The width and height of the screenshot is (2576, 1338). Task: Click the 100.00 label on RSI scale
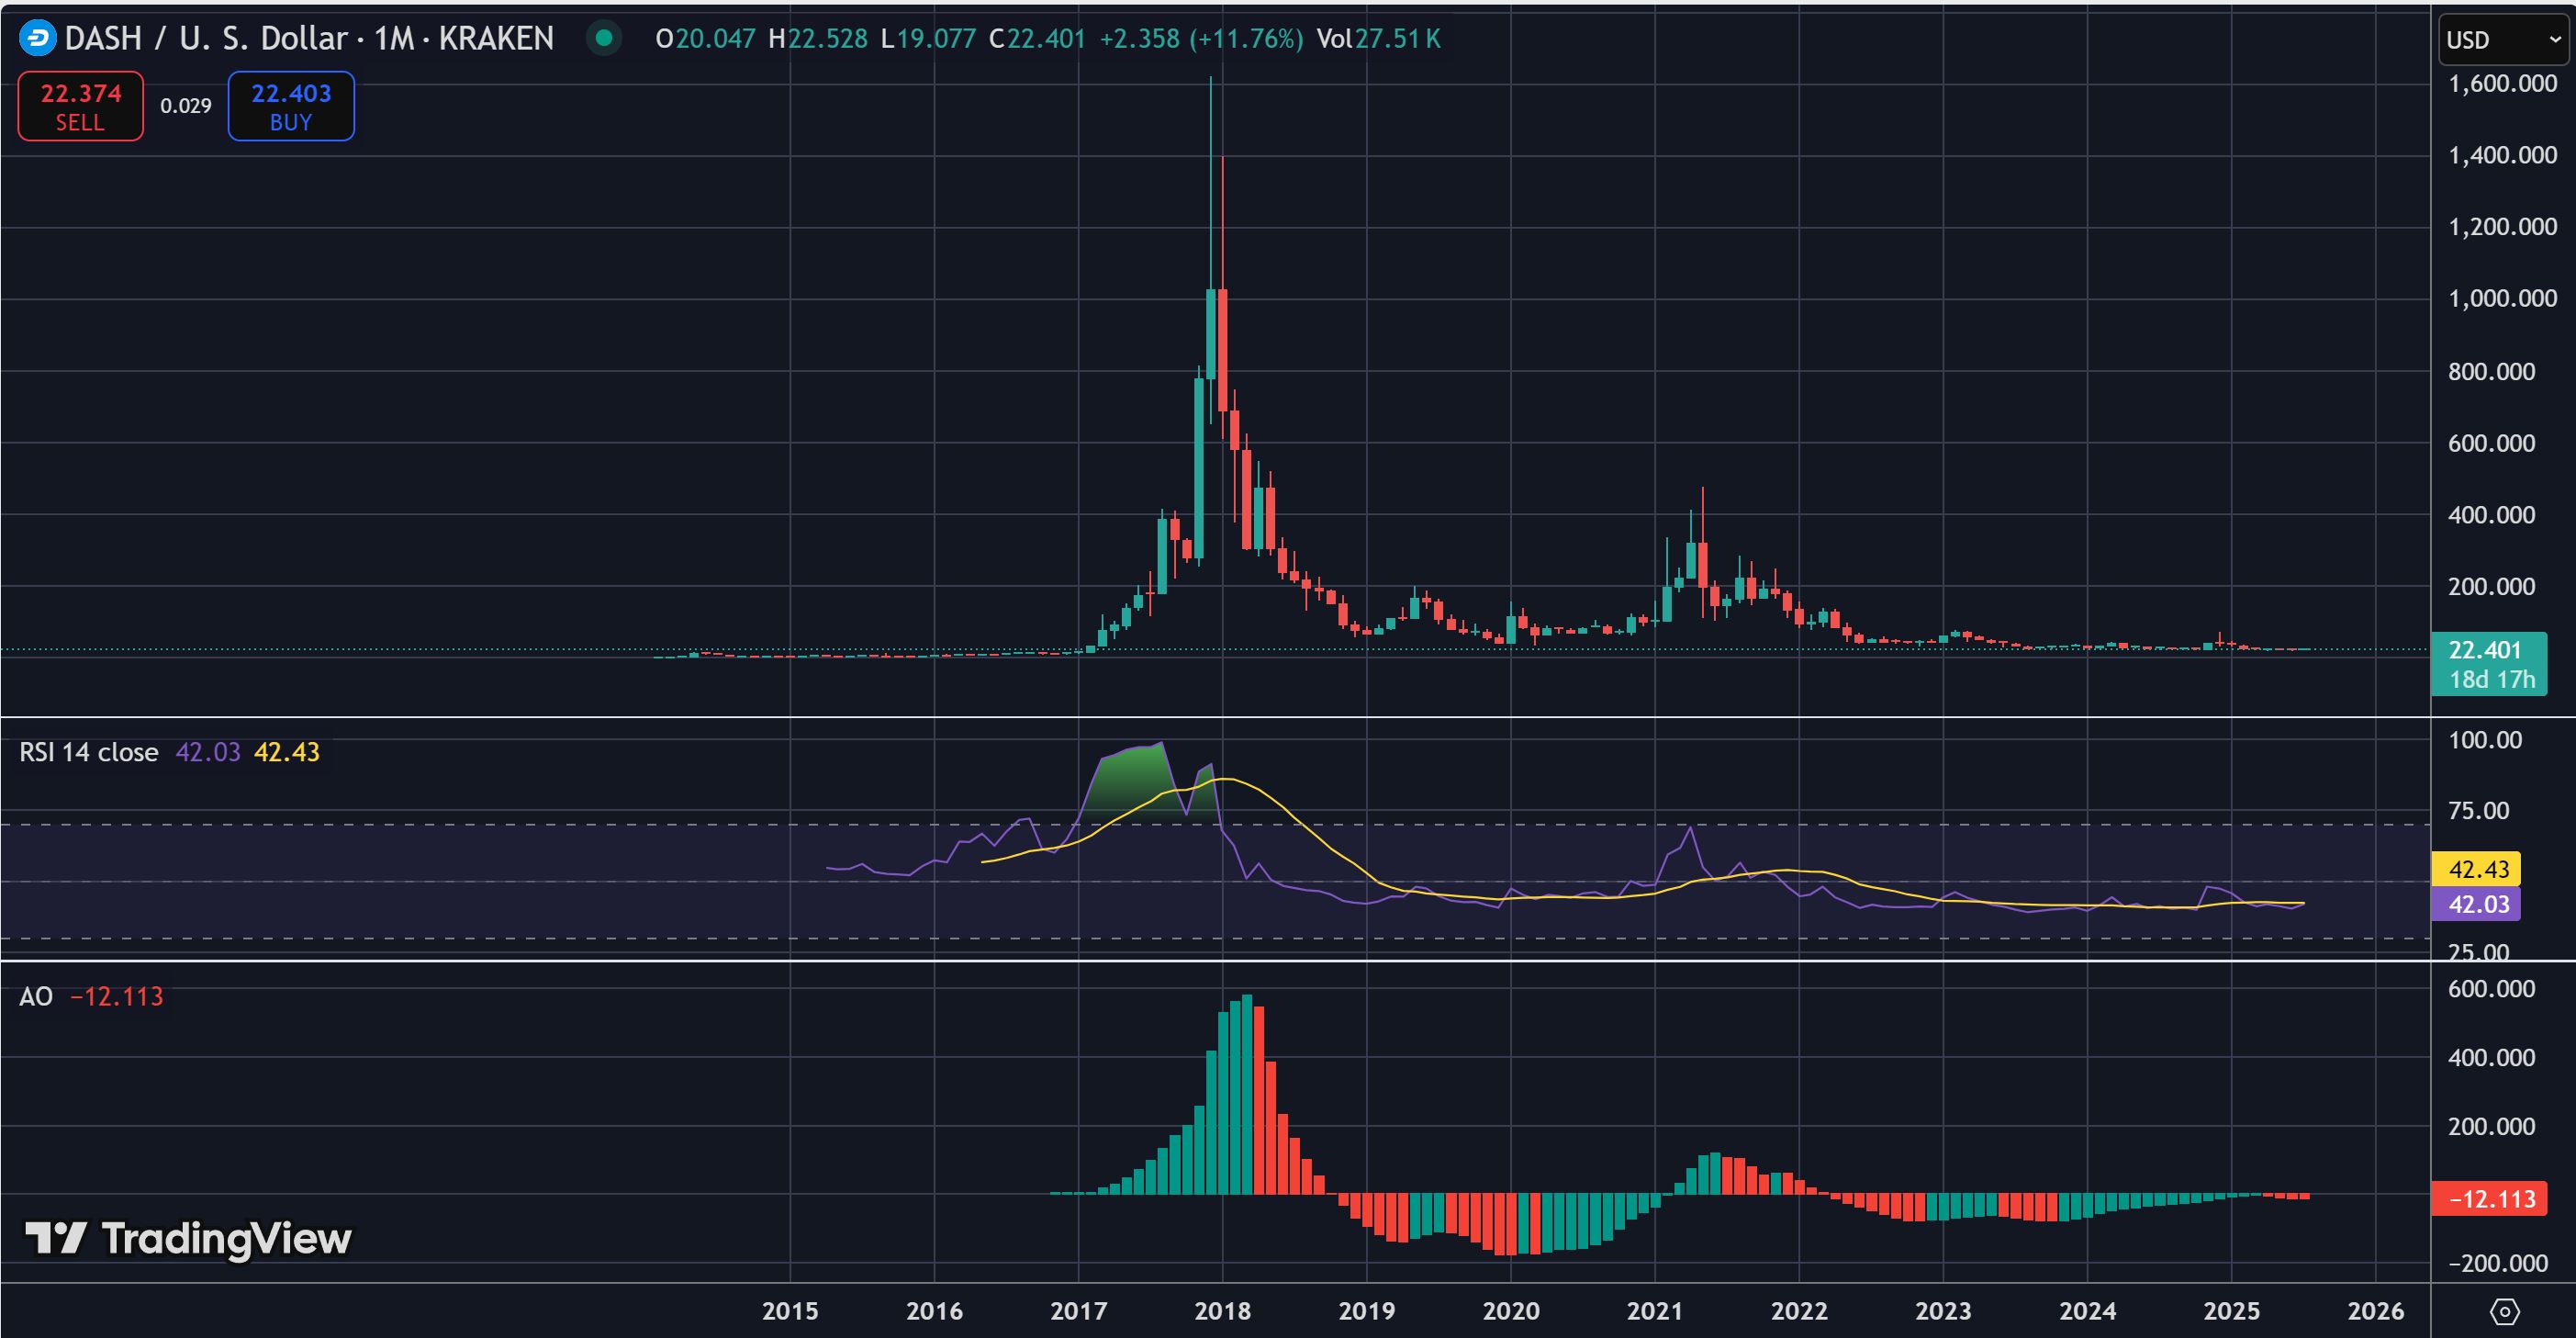[x=2485, y=740]
